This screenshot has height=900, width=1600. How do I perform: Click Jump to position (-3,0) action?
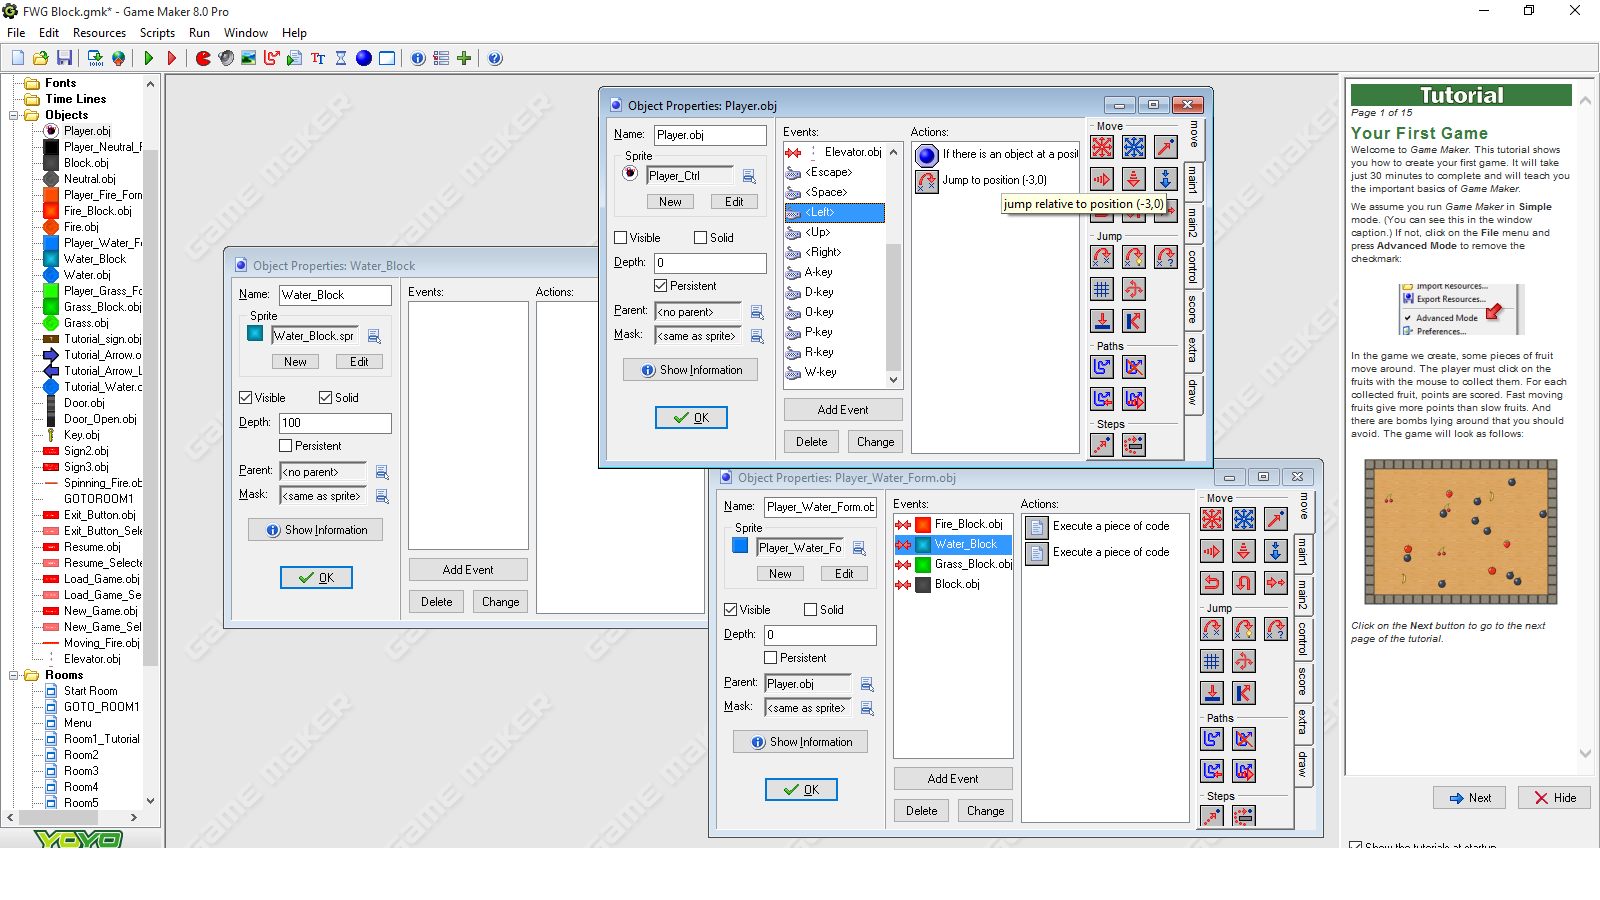(996, 181)
